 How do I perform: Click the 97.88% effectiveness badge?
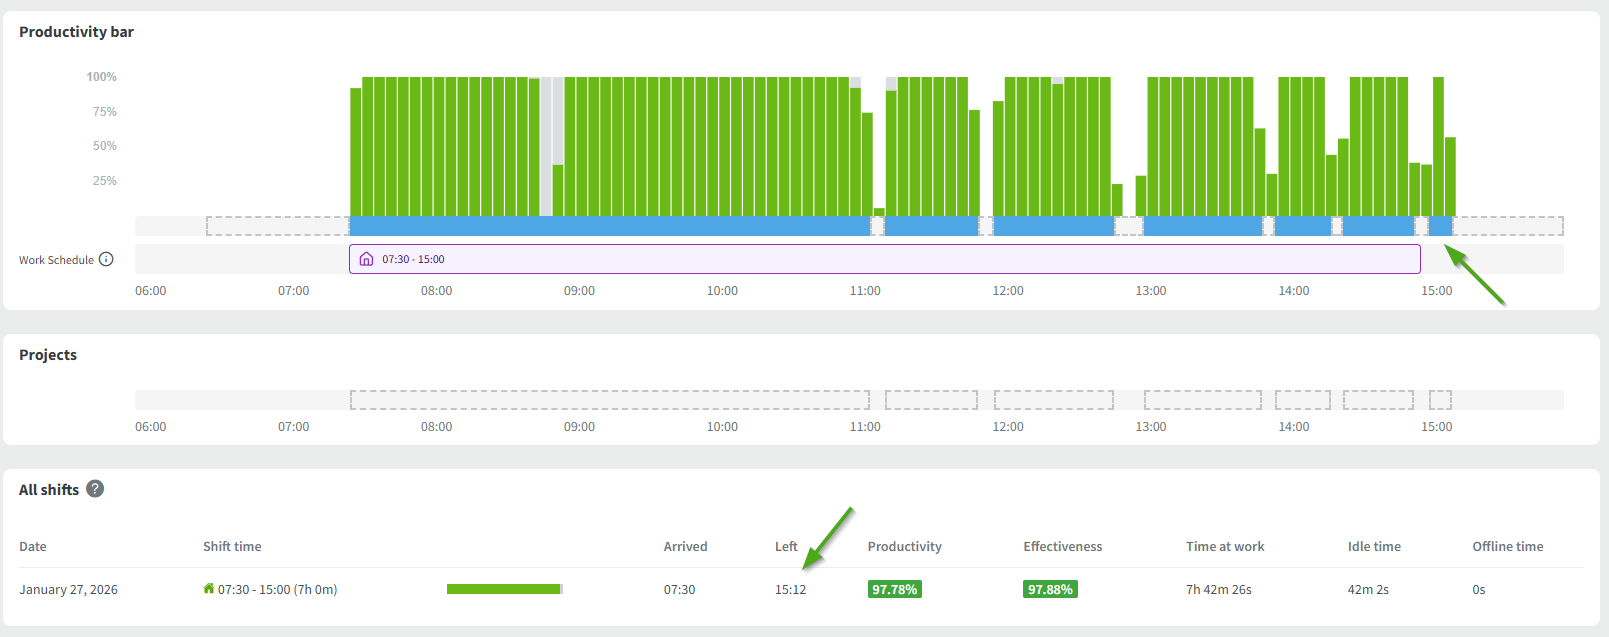click(x=1050, y=589)
